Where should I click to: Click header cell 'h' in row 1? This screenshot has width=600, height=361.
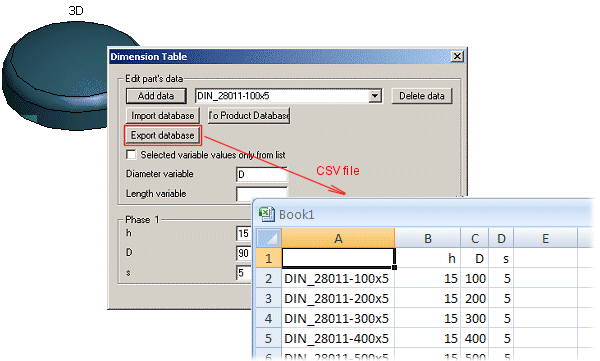pyautogui.click(x=428, y=258)
